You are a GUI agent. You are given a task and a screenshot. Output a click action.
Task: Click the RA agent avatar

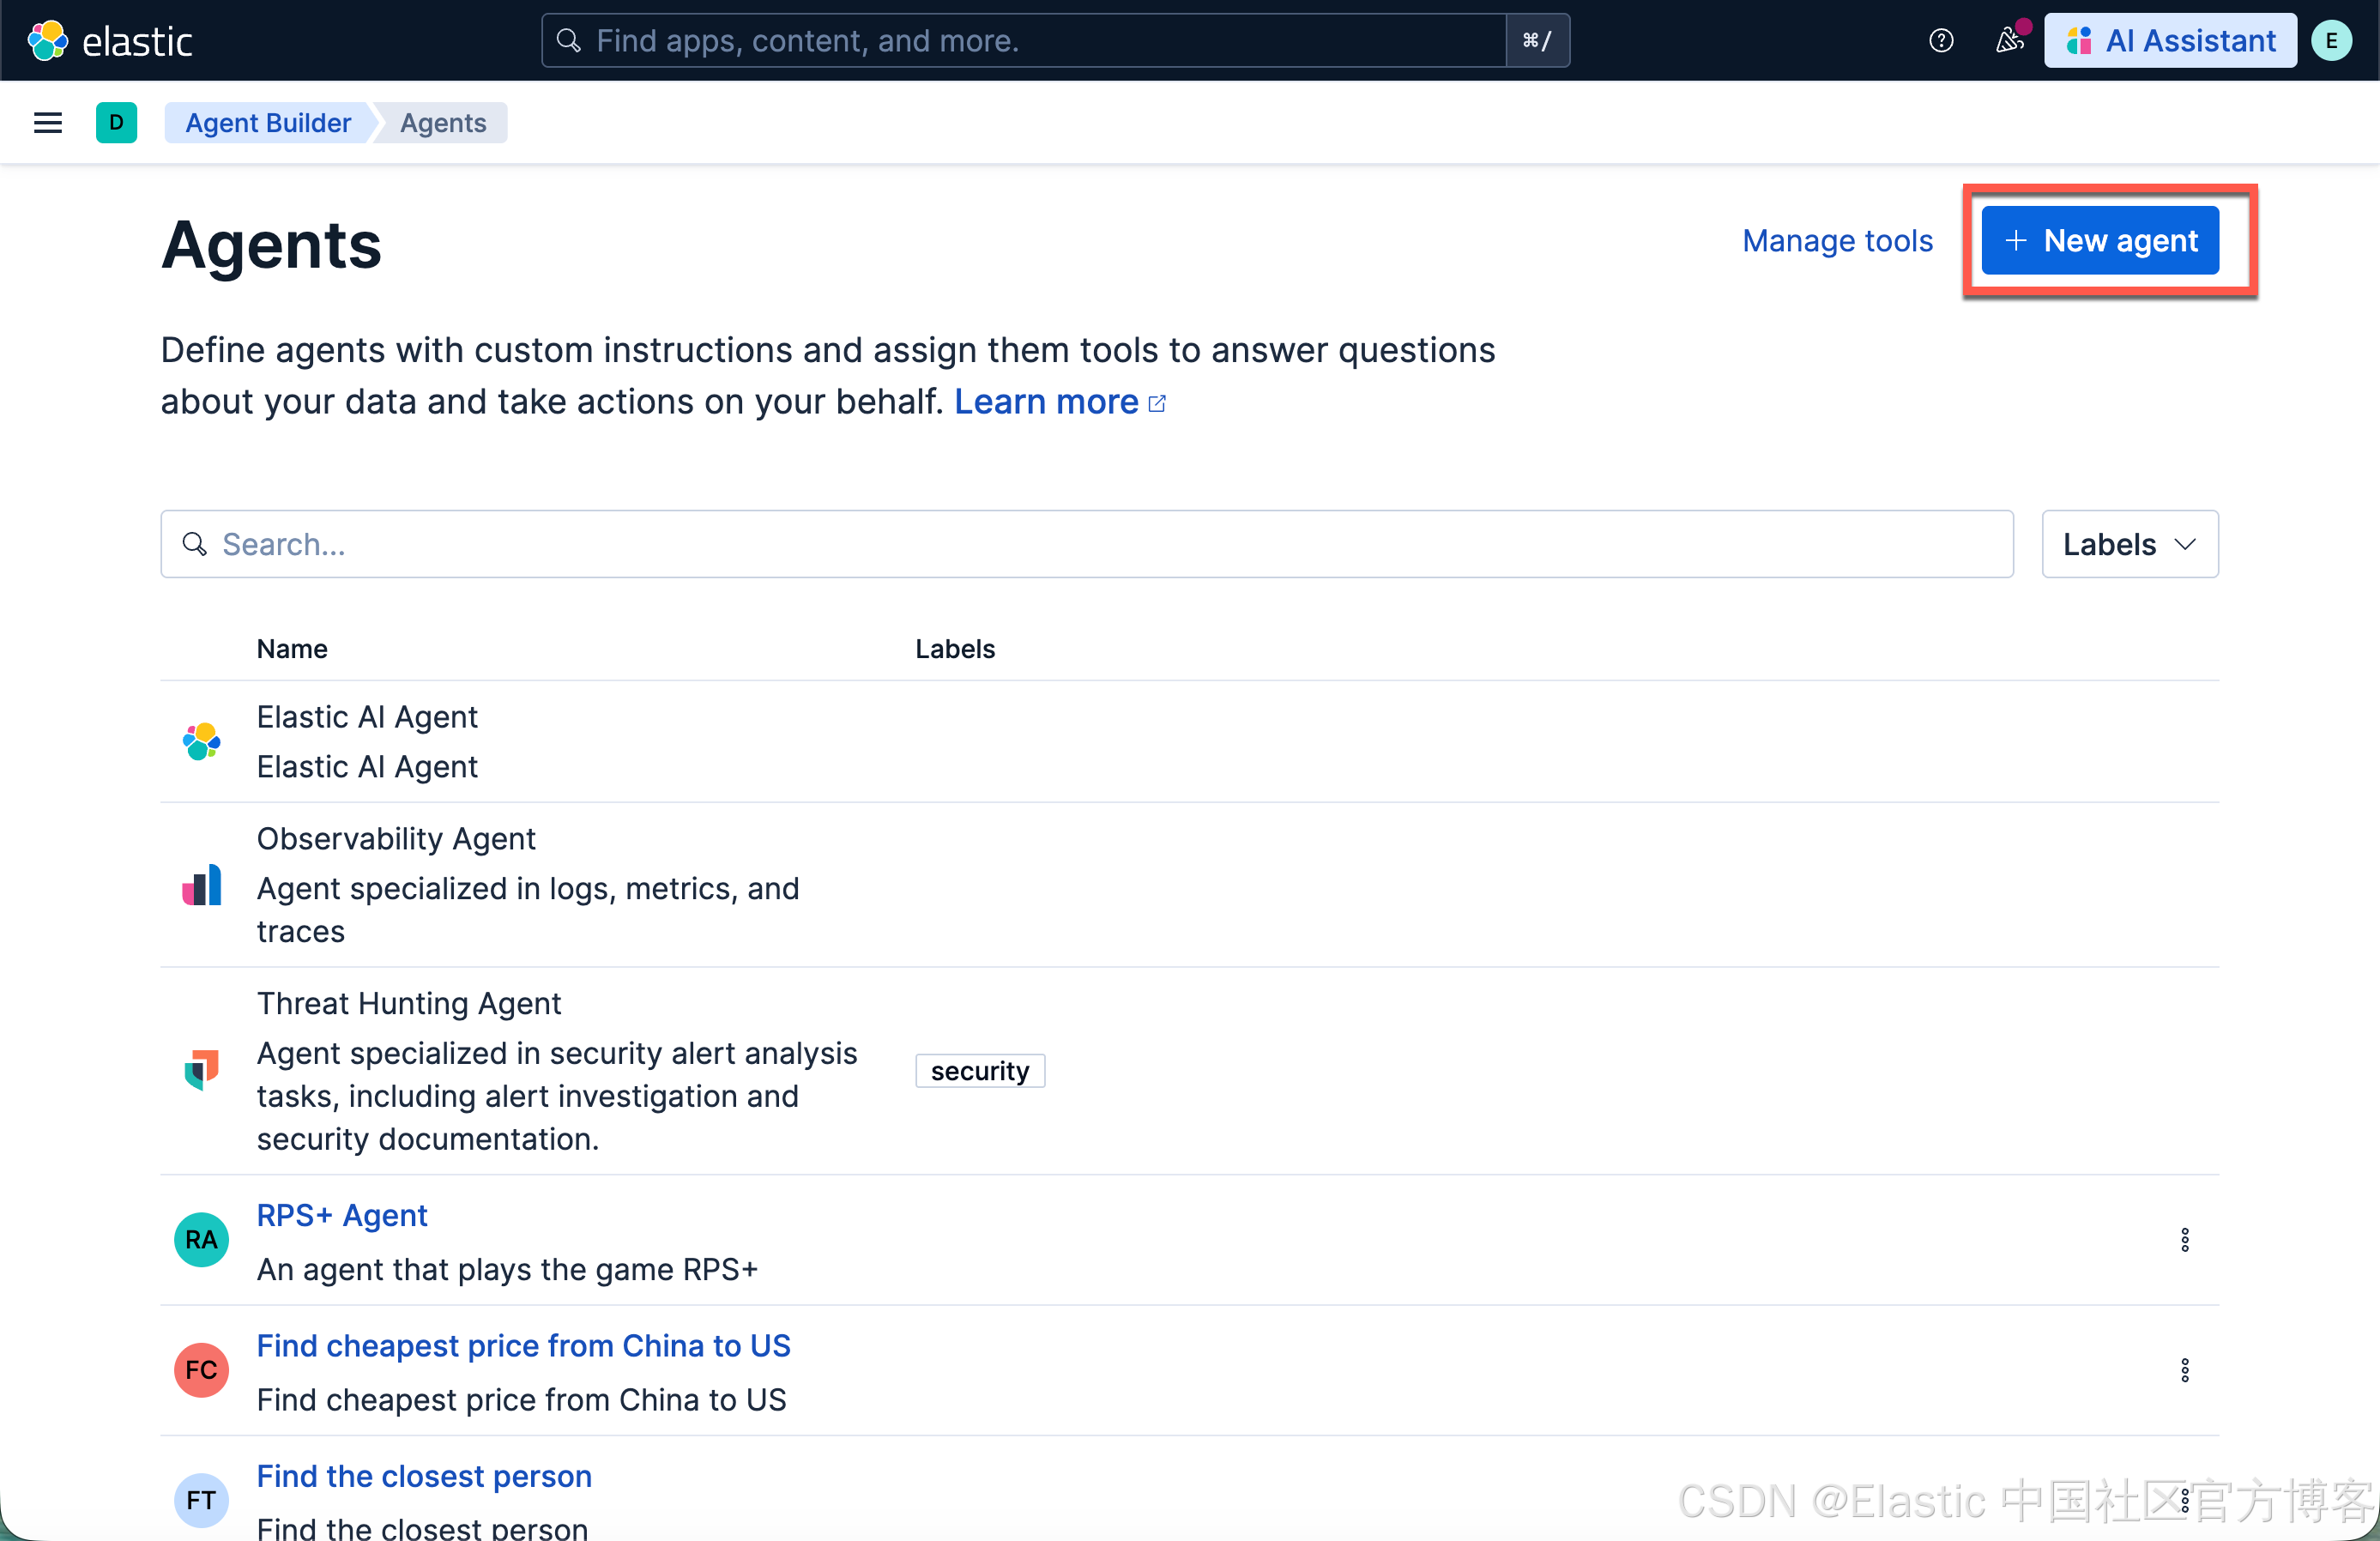pos(201,1240)
